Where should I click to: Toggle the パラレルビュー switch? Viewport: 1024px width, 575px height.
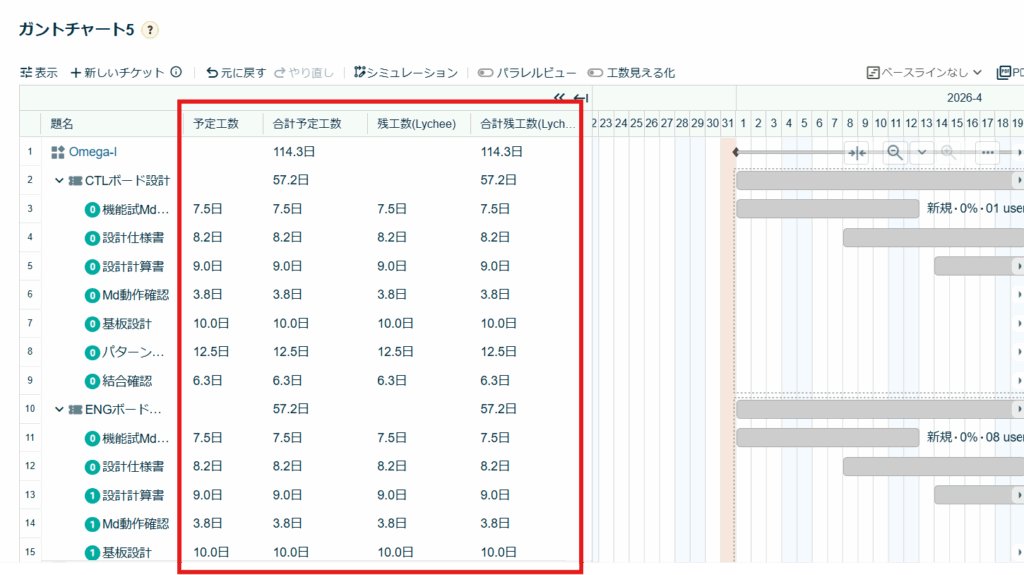click(x=486, y=73)
